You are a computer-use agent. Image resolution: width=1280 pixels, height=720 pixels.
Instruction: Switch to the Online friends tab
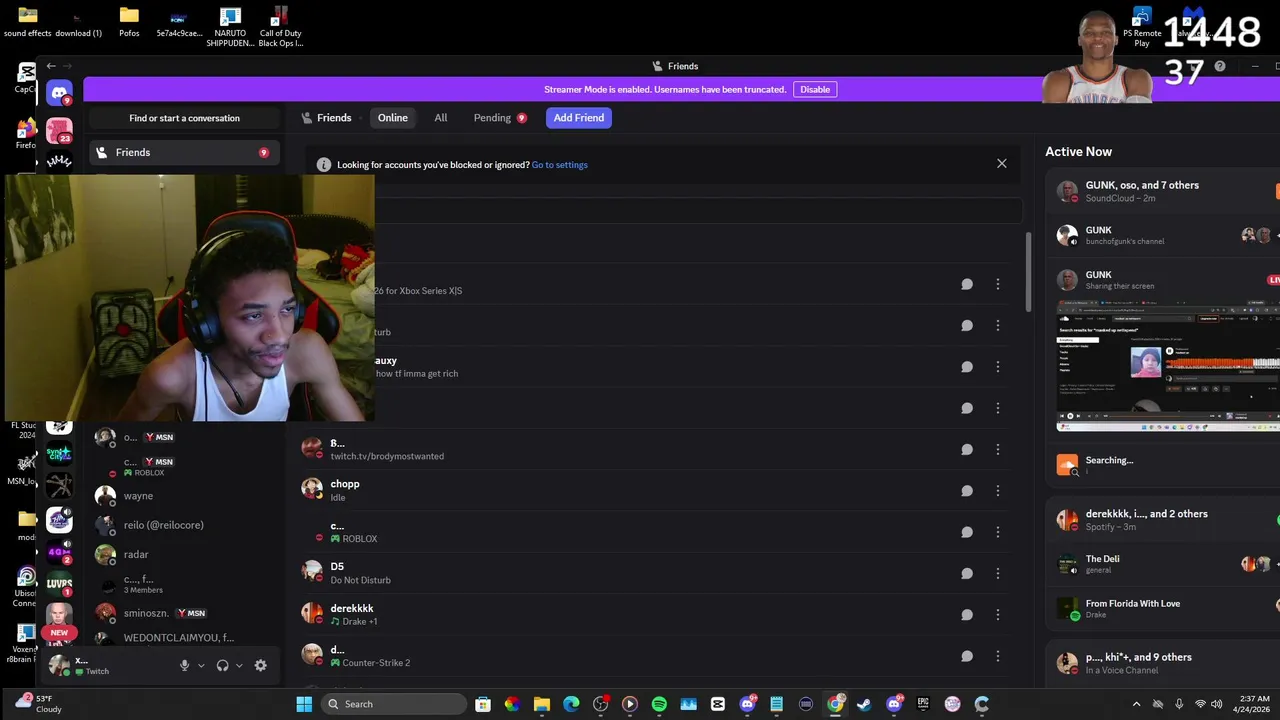(392, 118)
